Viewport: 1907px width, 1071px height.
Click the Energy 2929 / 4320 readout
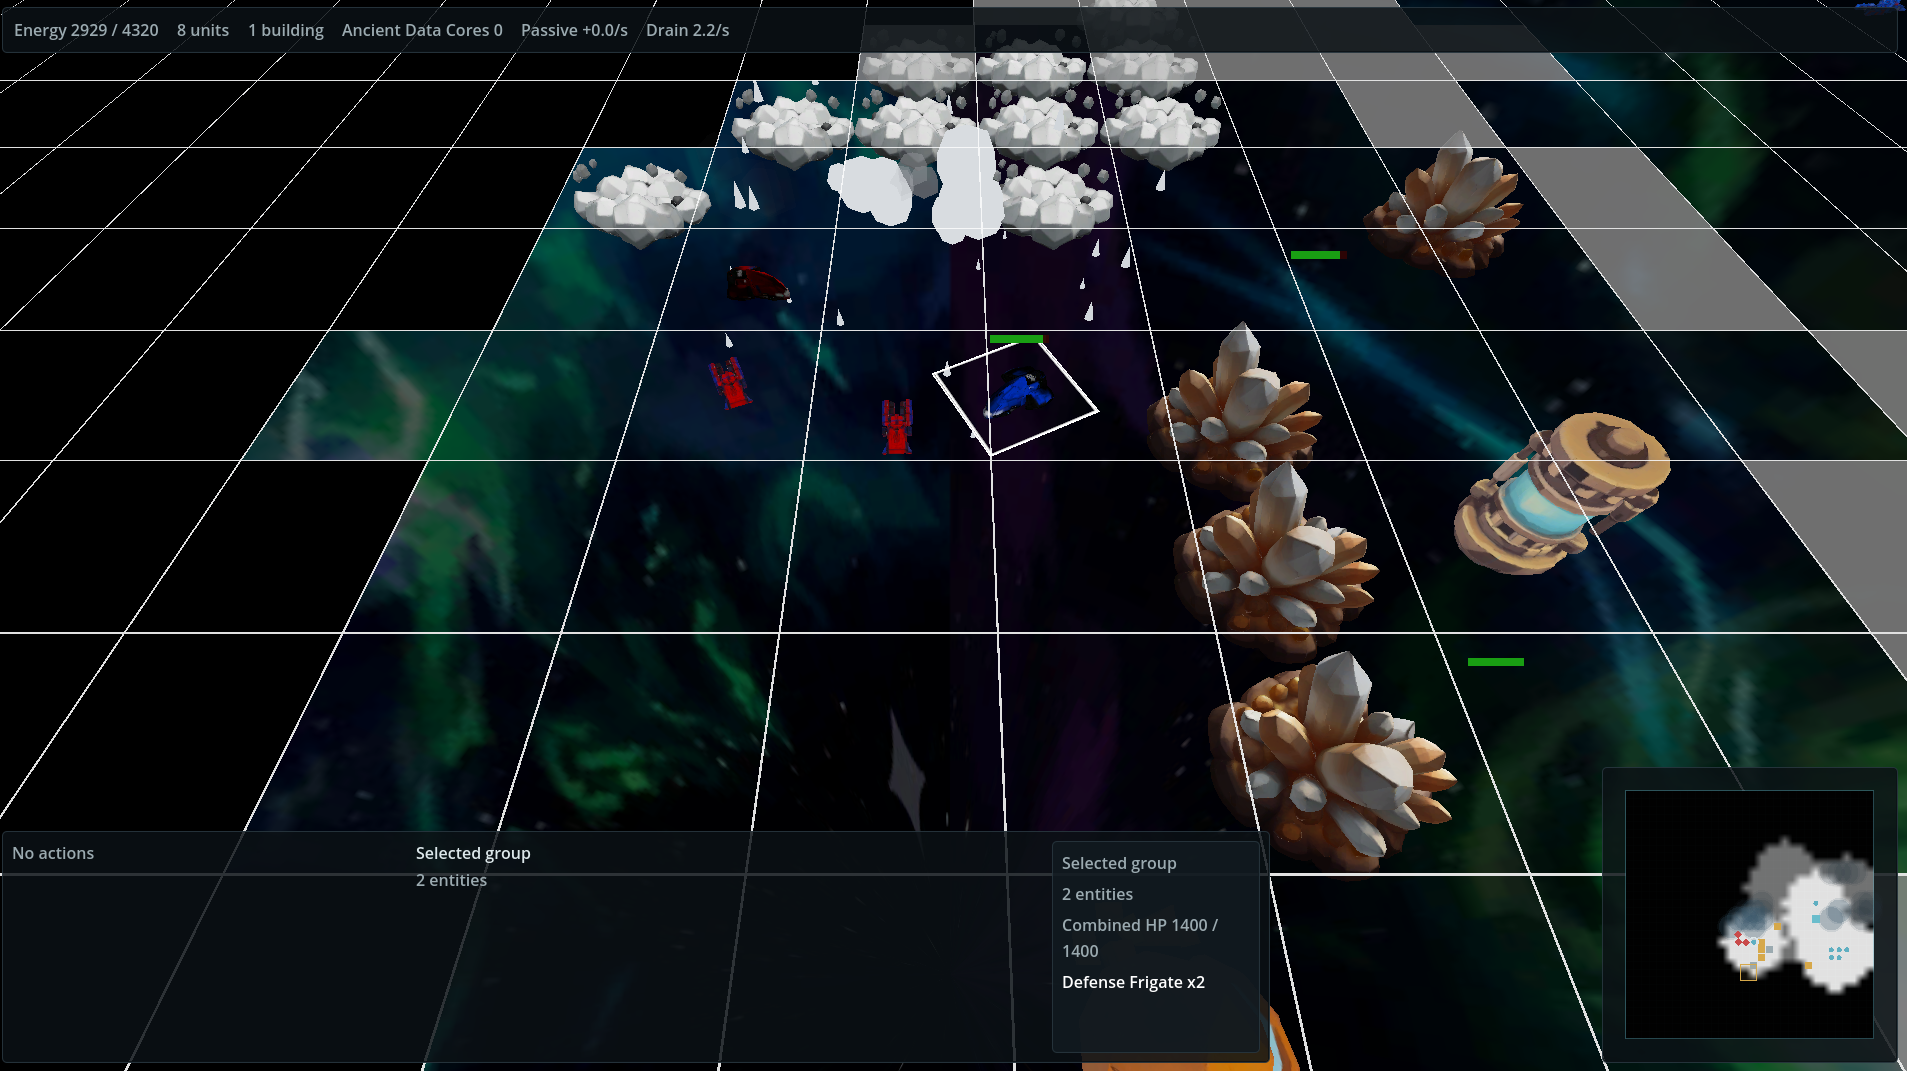click(x=86, y=30)
